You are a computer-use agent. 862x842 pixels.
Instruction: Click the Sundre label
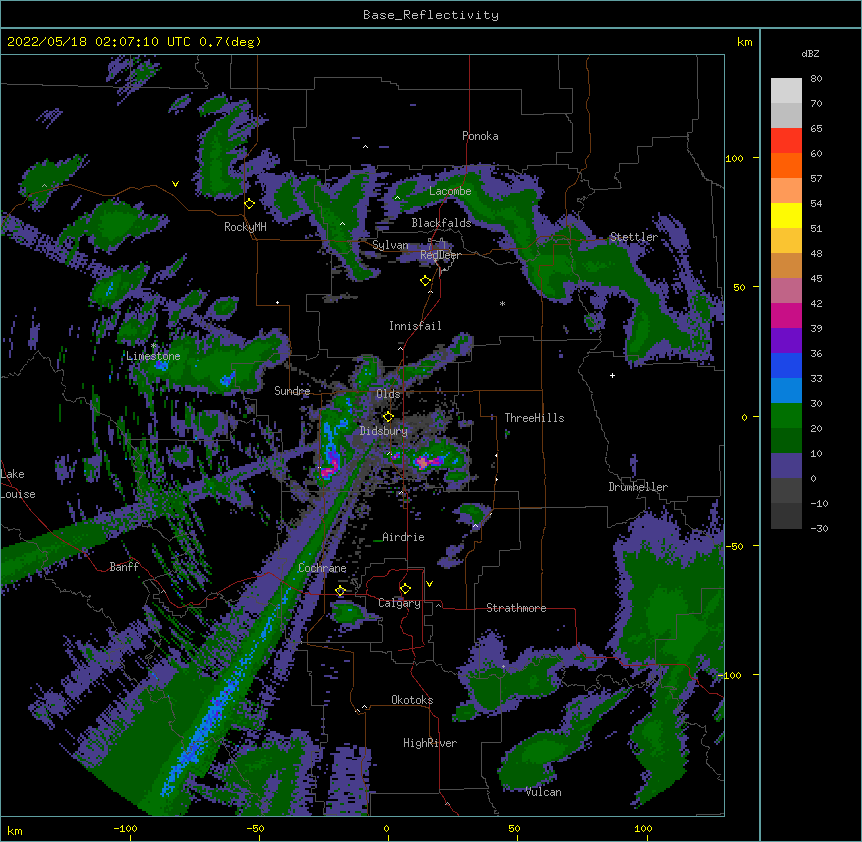292,391
